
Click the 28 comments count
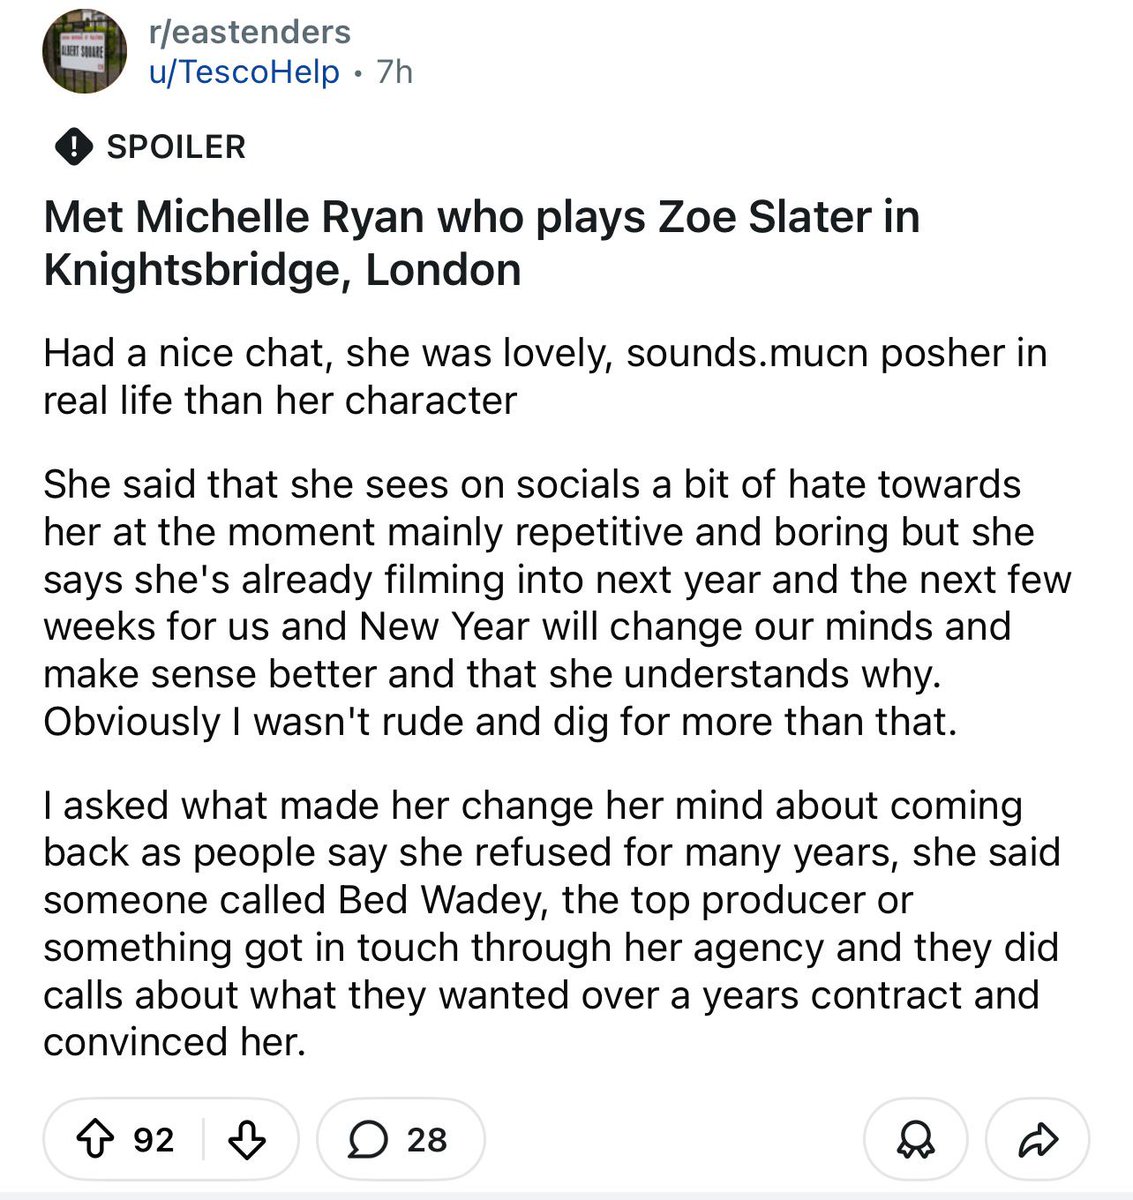tap(427, 1139)
